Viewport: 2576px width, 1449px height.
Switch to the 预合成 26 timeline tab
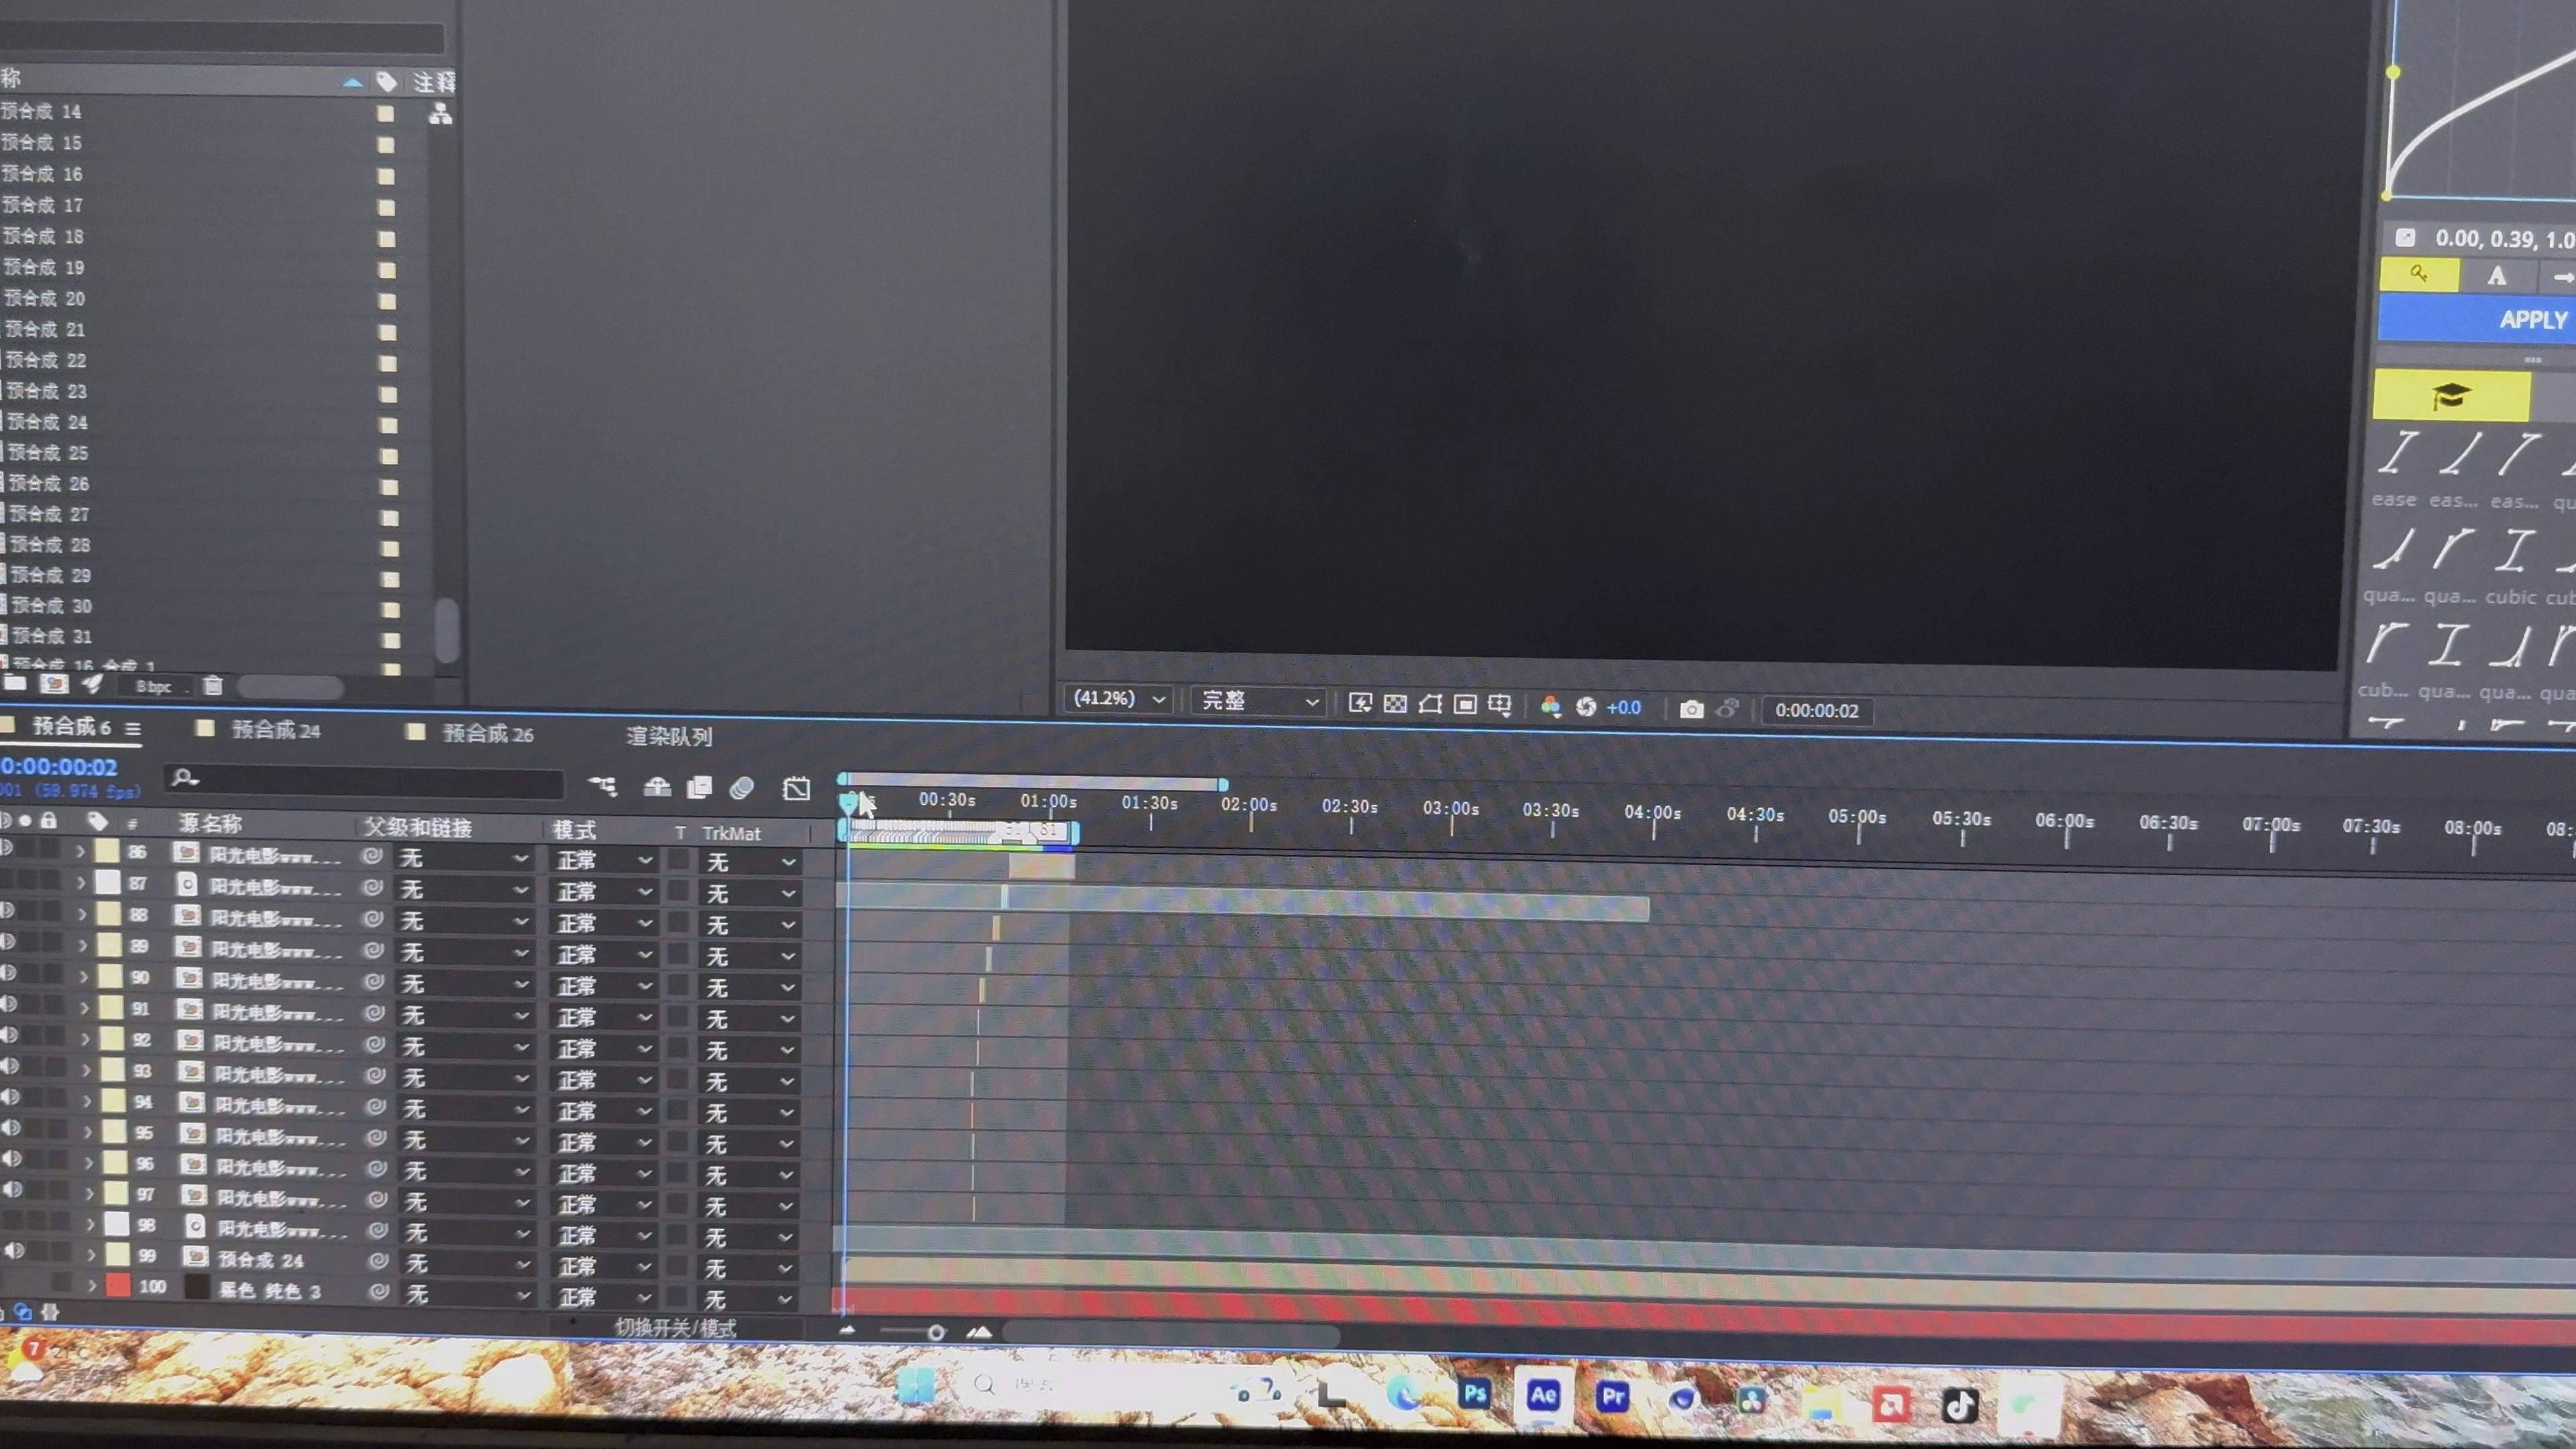(488, 734)
